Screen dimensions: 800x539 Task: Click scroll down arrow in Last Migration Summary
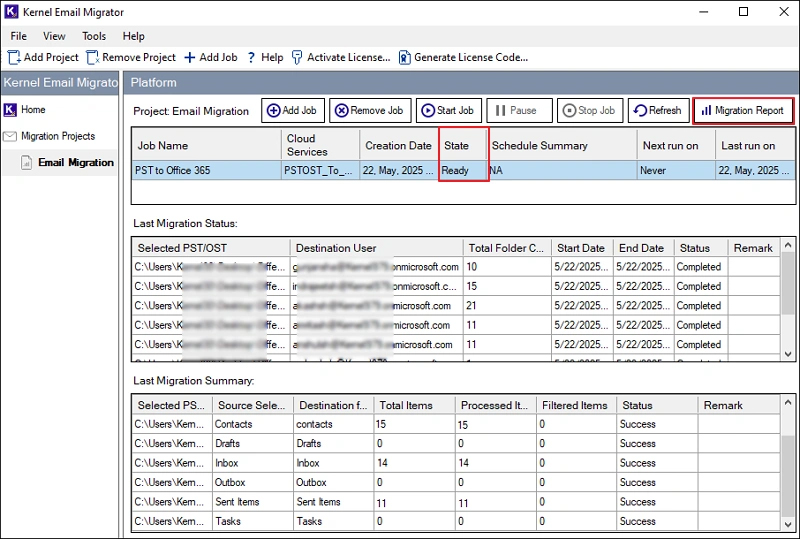(788, 524)
